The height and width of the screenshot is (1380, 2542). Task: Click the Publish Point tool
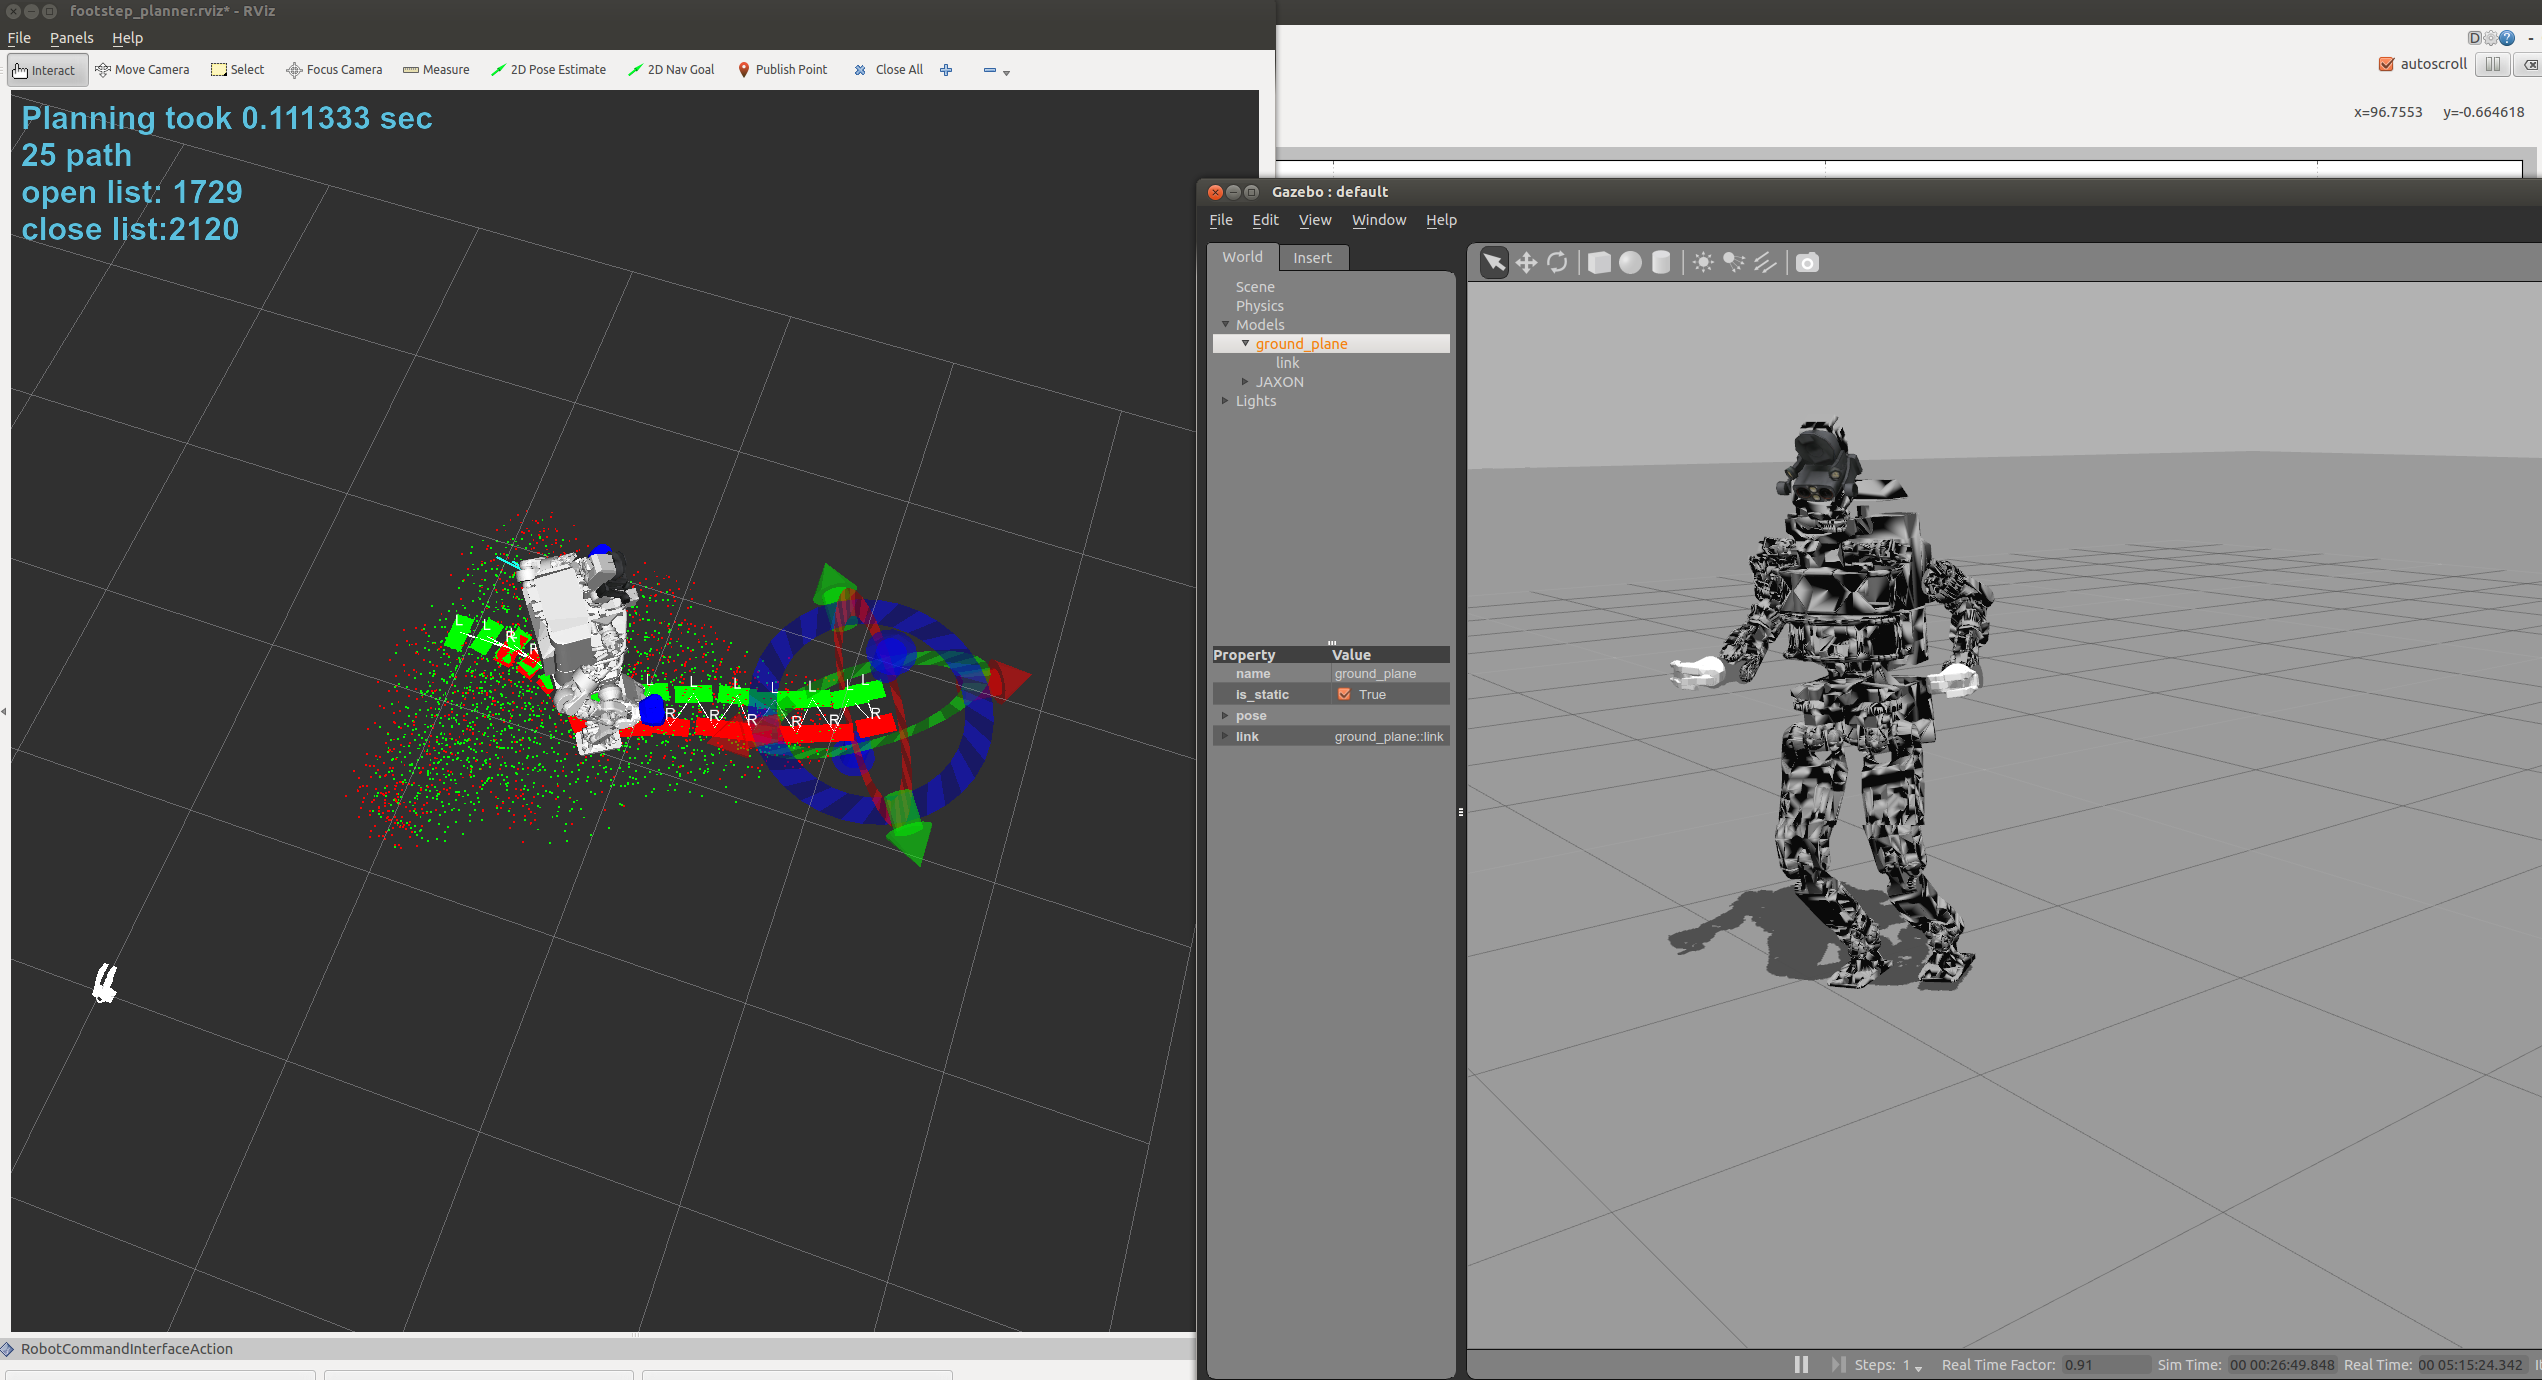(782, 70)
